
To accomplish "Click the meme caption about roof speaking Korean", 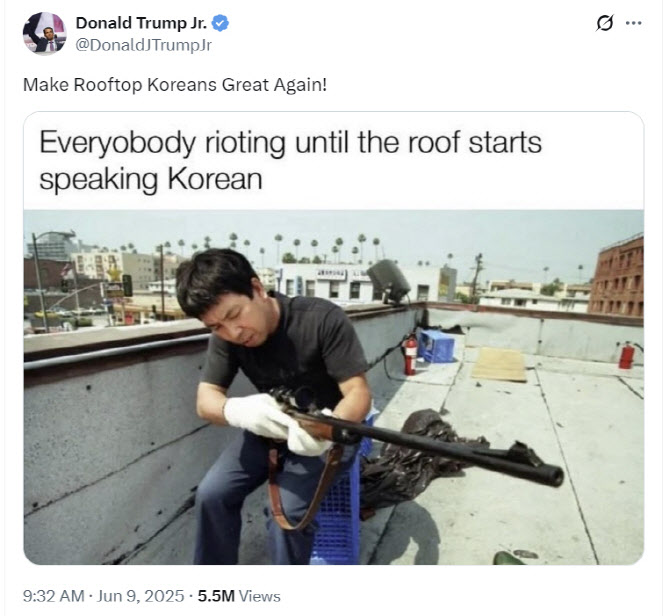I will tap(291, 160).
